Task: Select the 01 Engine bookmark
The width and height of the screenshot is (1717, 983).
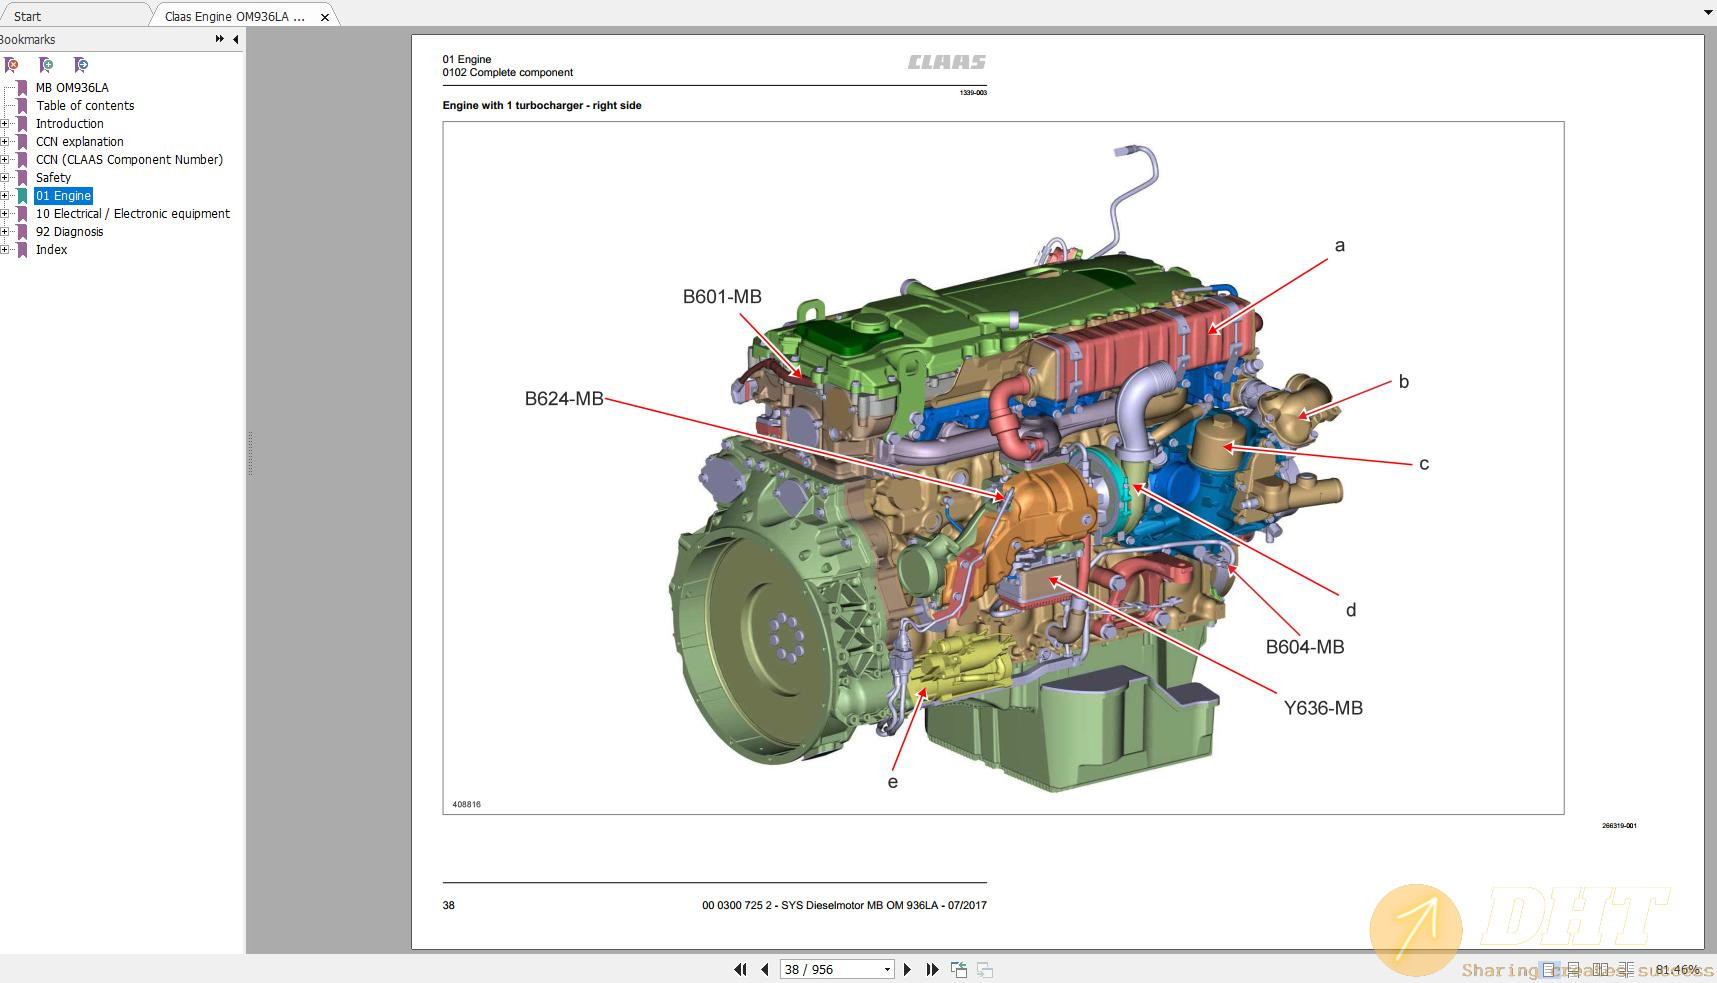Action: pos(63,196)
